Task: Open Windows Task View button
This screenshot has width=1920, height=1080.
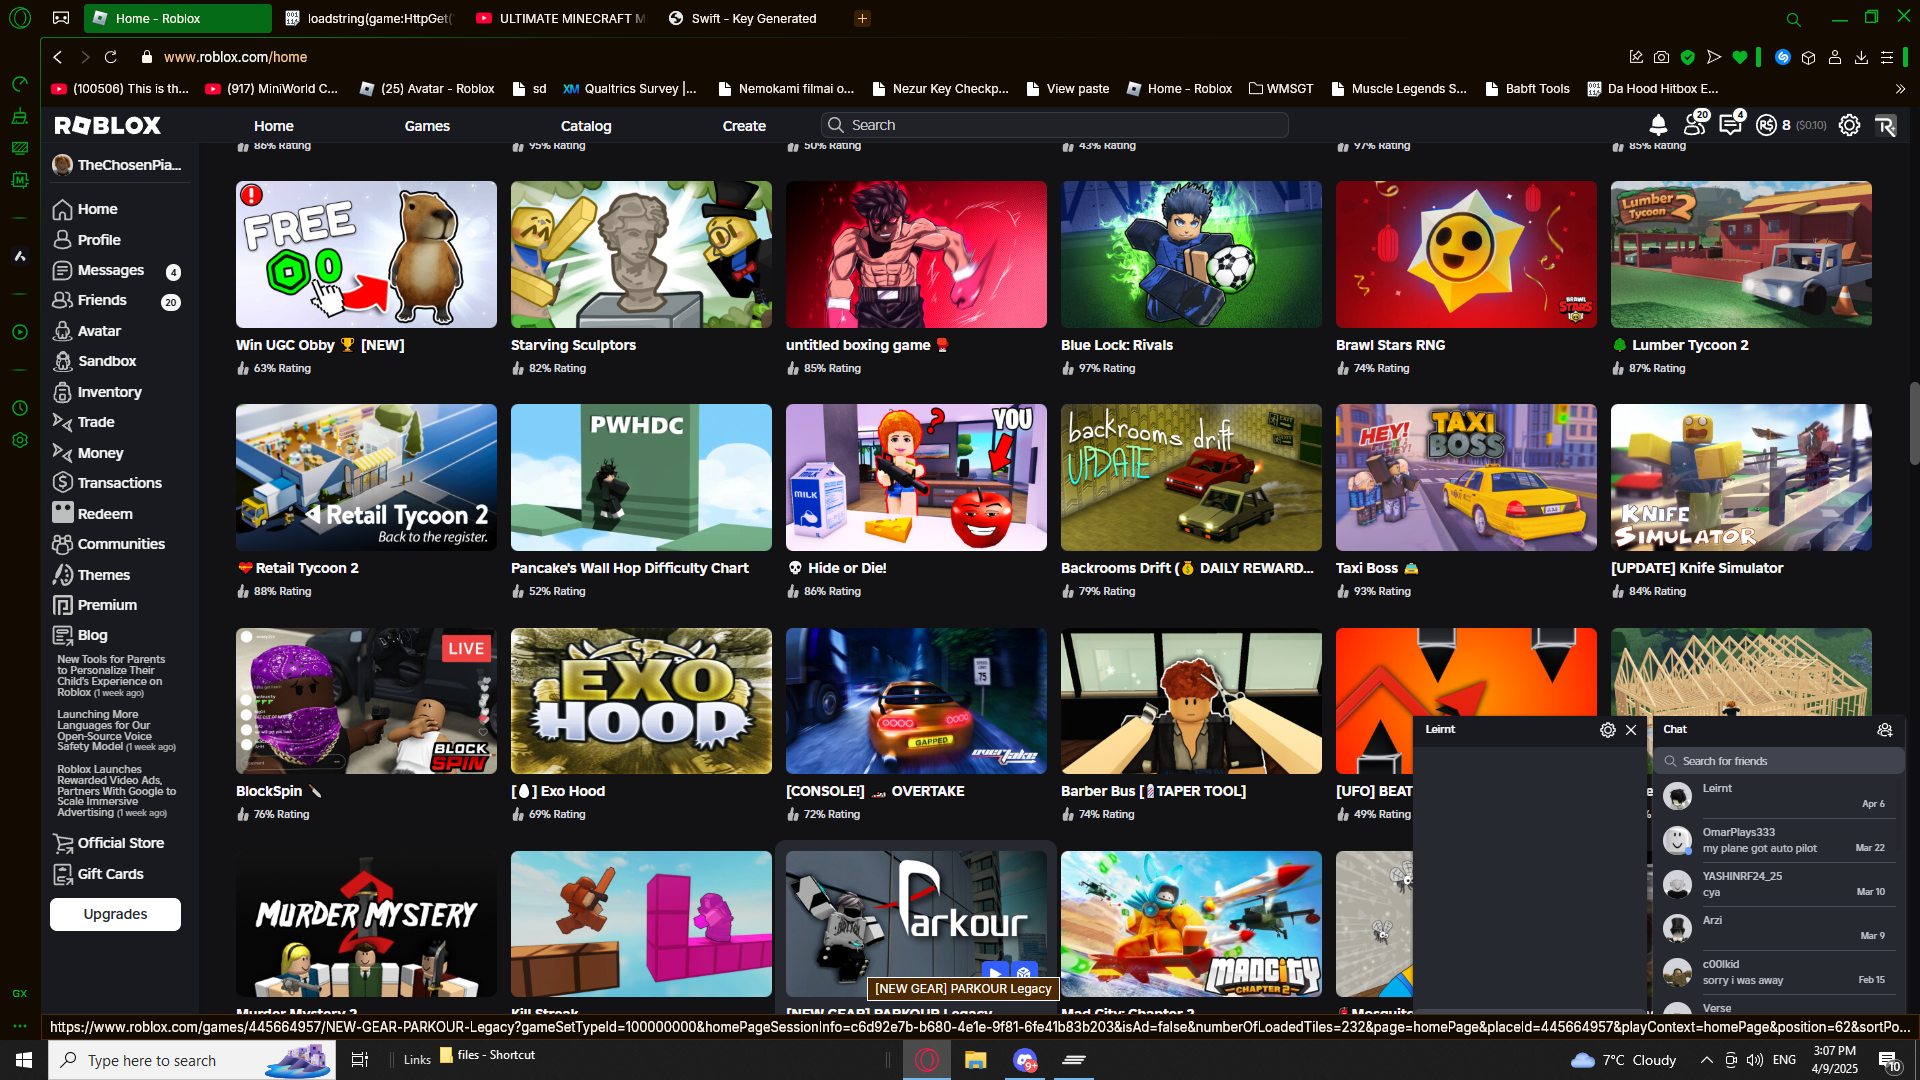Action: (x=360, y=1060)
